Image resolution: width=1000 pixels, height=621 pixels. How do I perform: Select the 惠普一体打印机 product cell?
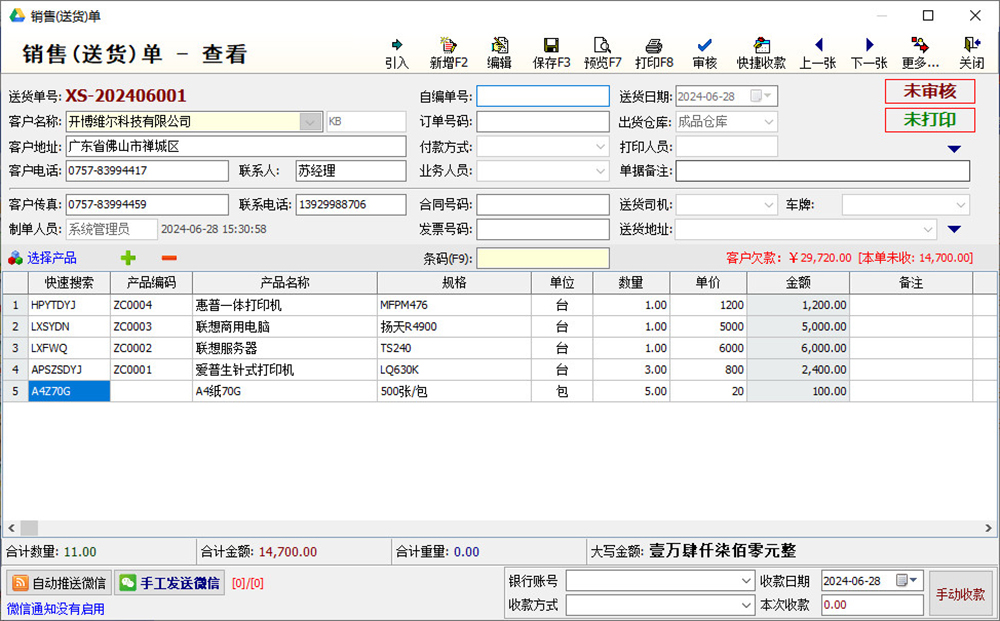coord(284,305)
